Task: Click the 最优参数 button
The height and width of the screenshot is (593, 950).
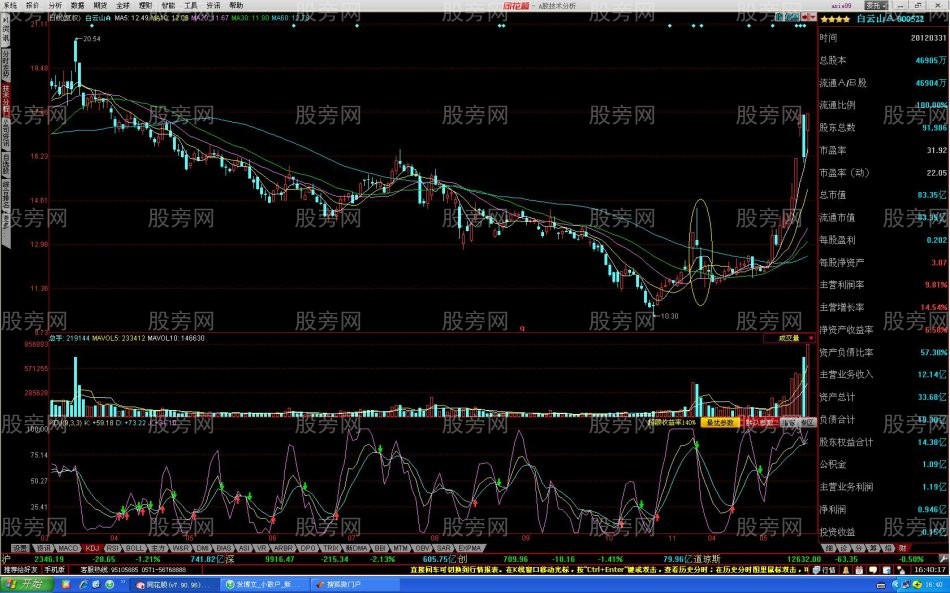Action: (720, 422)
